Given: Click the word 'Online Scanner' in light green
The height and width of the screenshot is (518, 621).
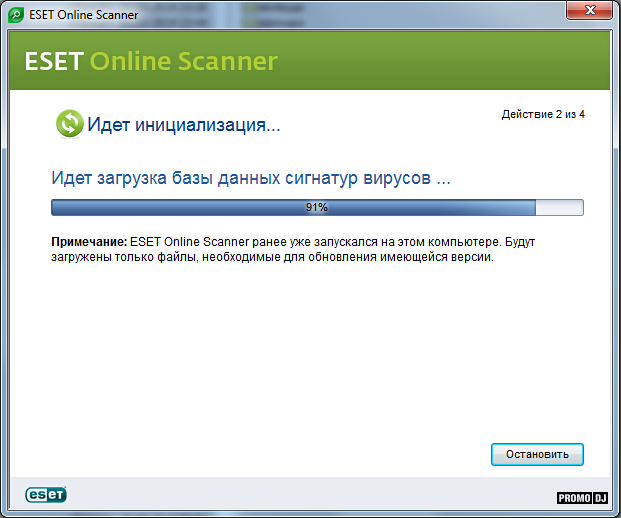Looking at the screenshot, I should click(x=184, y=62).
